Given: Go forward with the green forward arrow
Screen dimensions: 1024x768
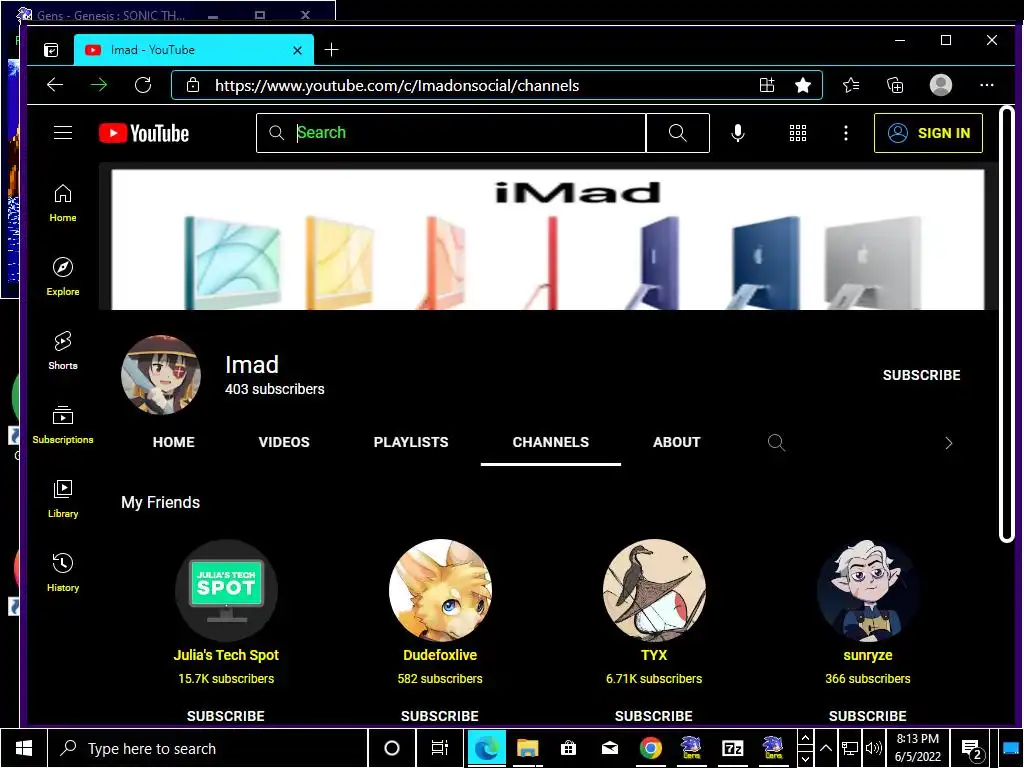Looking at the screenshot, I should click(x=99, y=85).
